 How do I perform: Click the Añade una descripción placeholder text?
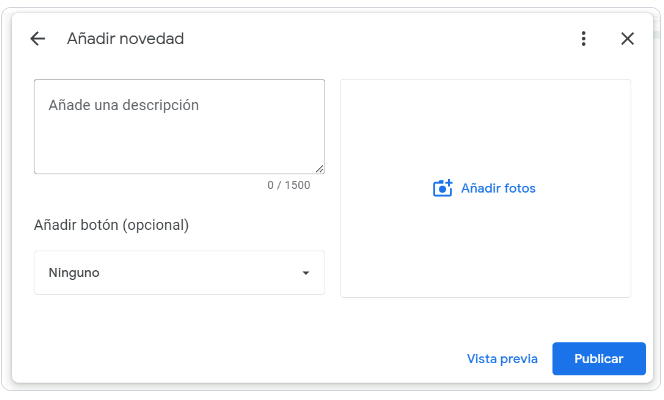[x=123, y=105]
